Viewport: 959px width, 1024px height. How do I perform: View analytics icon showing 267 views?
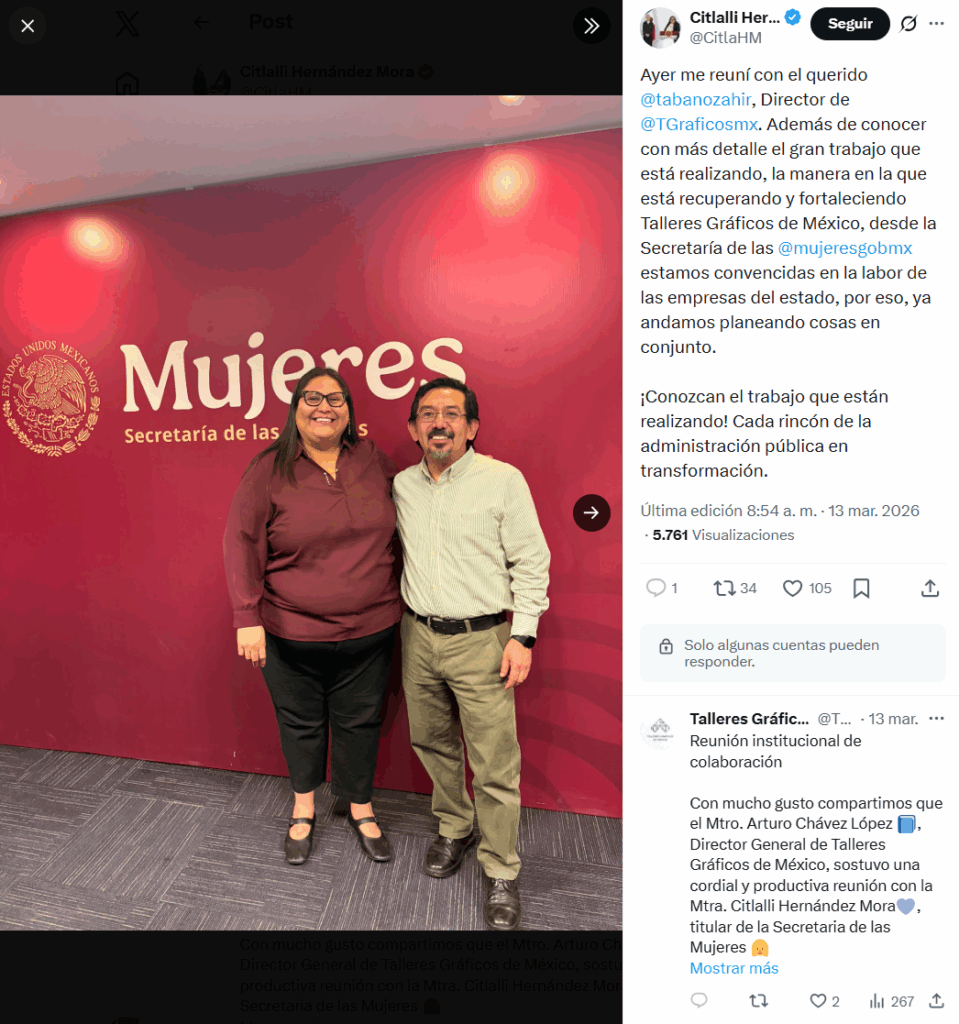pyautogui.click(x=877, y=1000)
